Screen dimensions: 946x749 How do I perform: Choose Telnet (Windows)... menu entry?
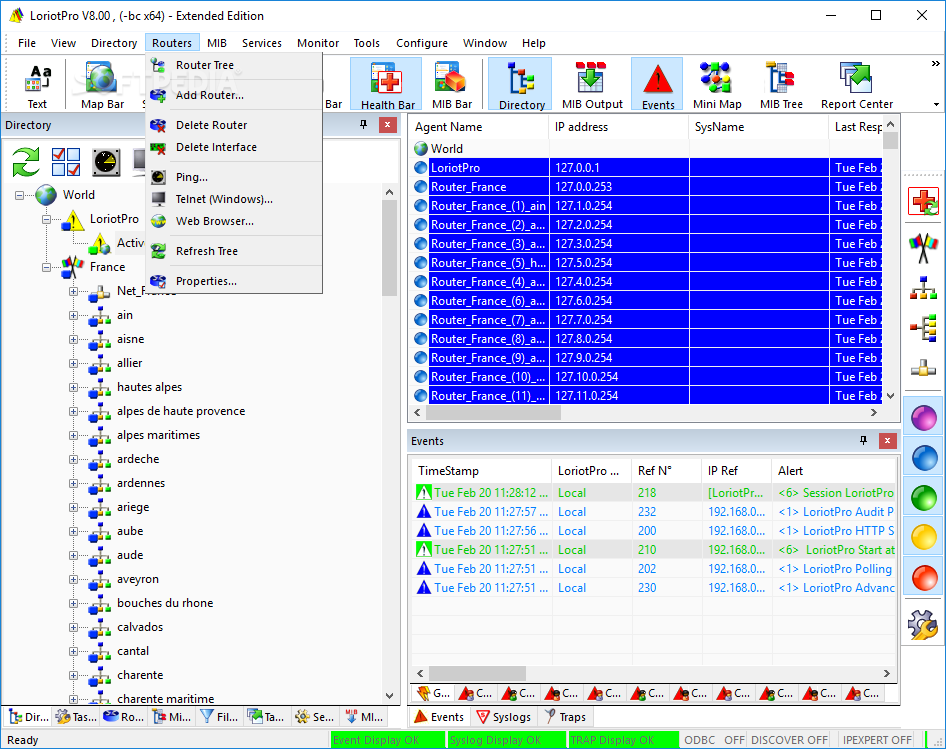(x=234, y=199)
